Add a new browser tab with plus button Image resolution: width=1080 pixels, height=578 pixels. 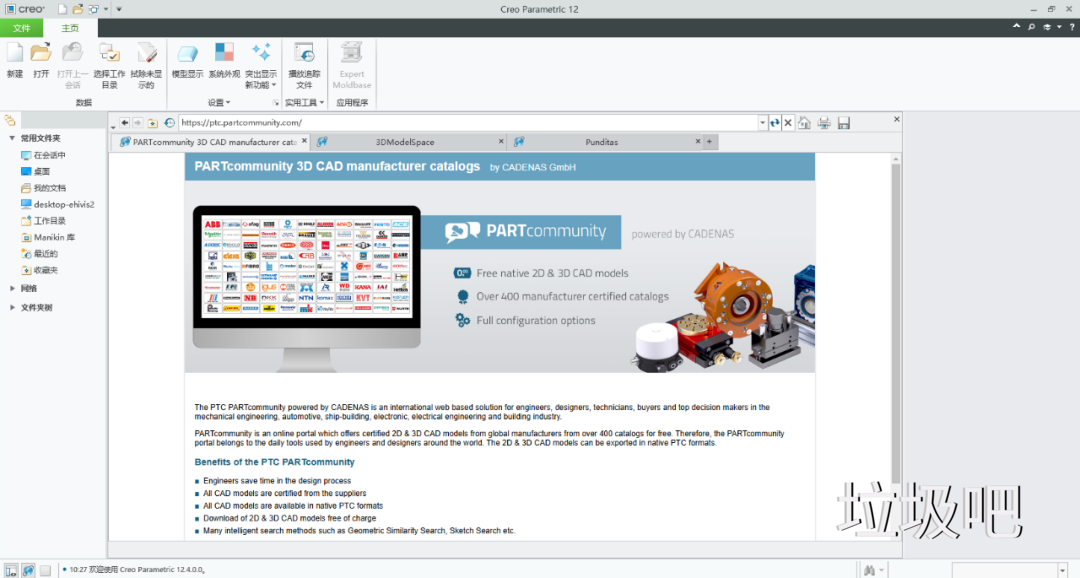tap(709, 142)
